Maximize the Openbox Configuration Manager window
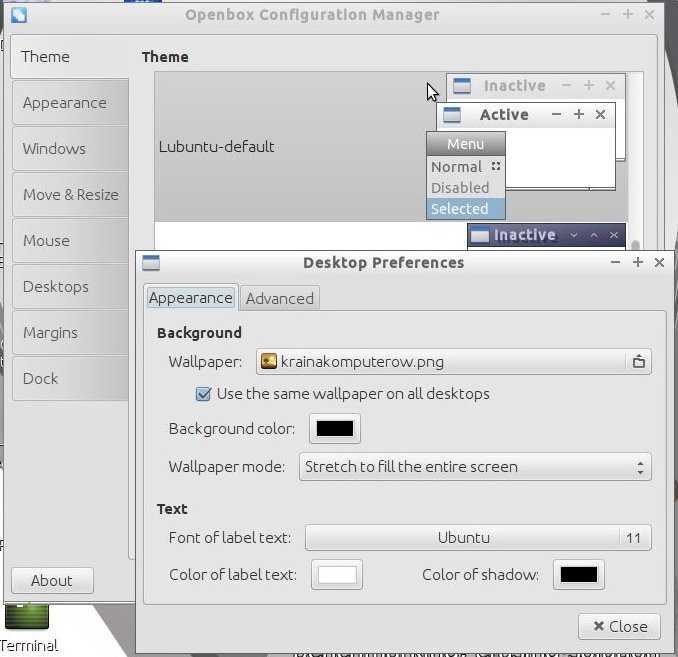This screenshot has width=678, height=657. coord(627,14)
